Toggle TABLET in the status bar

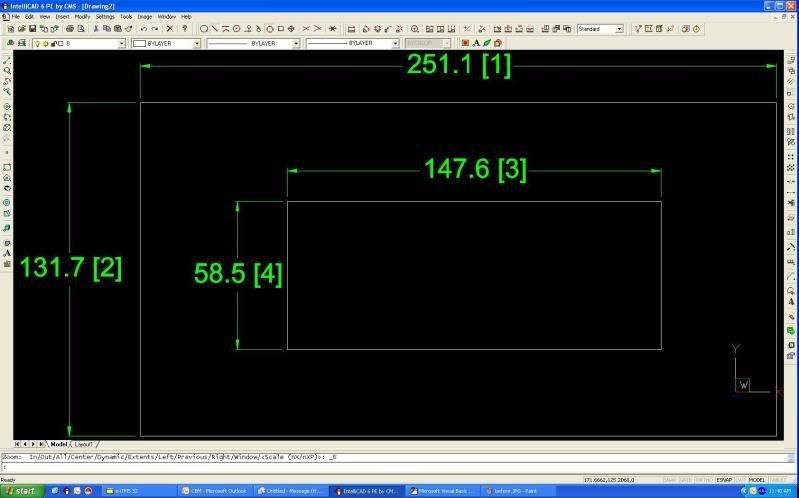pos(778,480)
